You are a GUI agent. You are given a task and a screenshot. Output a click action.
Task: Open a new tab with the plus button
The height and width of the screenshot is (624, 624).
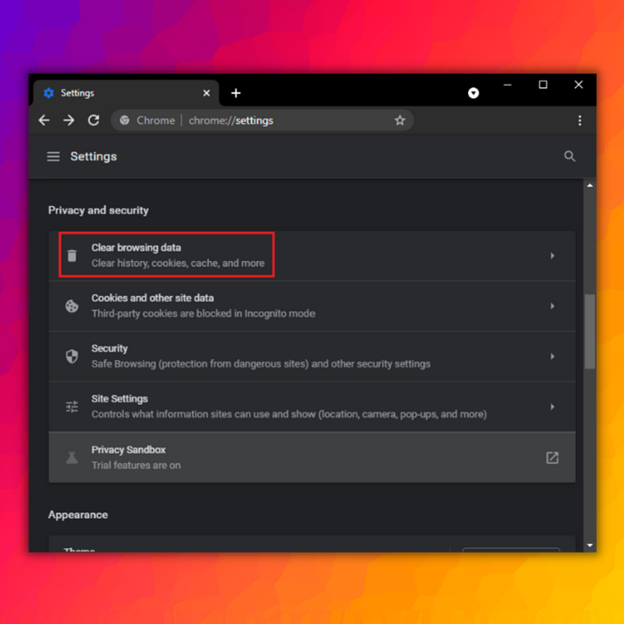(236, 93)
